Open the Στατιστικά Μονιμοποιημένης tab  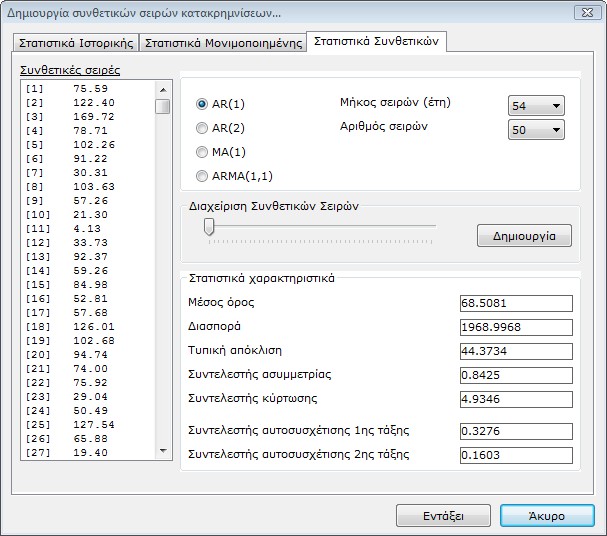coord(222,43)
